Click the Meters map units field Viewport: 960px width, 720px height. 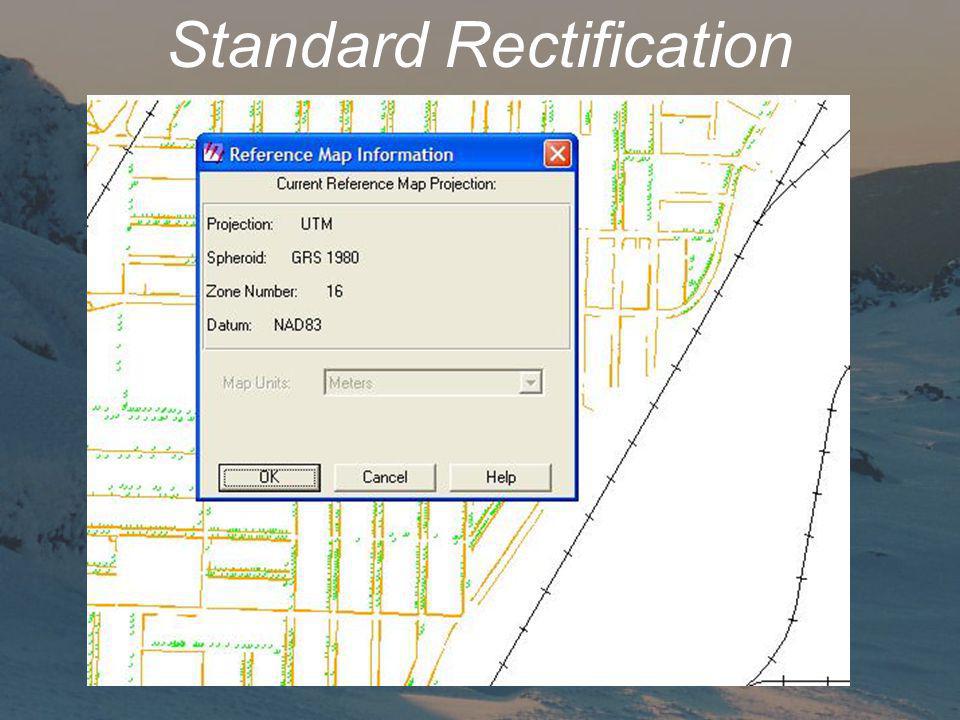pos(433,383)
